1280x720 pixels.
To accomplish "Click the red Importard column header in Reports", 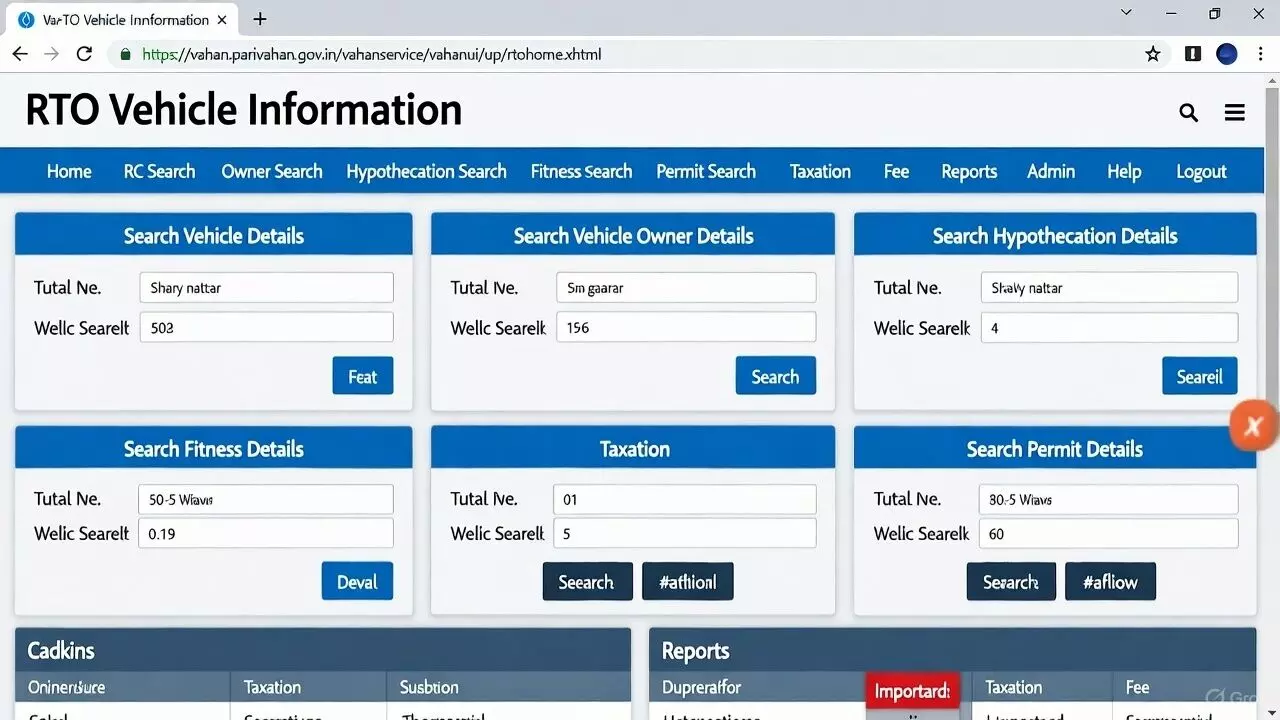I will point(912,691).
